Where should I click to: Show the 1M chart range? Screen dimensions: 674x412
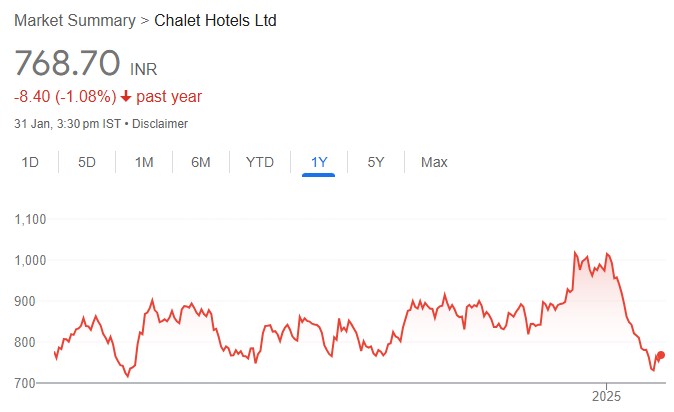tap(144, 162)
